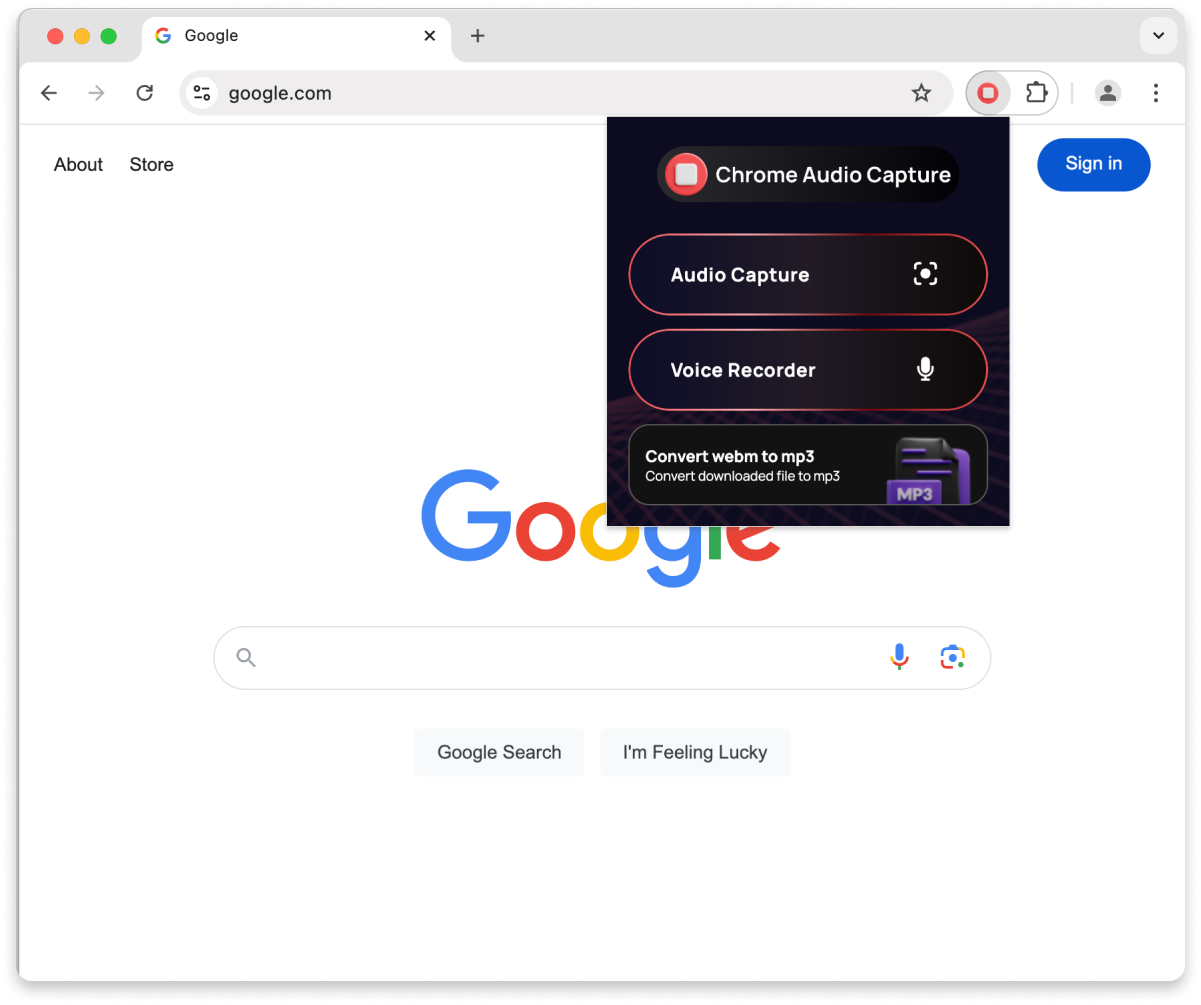1201x1005 pixels.
Task: Open the About link
Action: [78, 165]
